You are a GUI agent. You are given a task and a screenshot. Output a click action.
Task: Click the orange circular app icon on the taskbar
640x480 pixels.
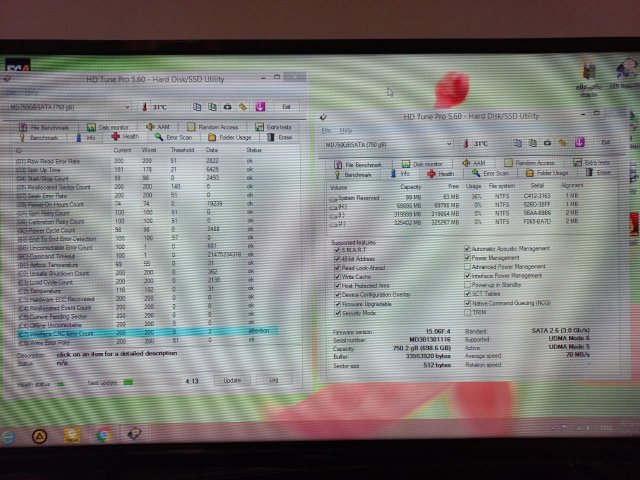[39, 434]
